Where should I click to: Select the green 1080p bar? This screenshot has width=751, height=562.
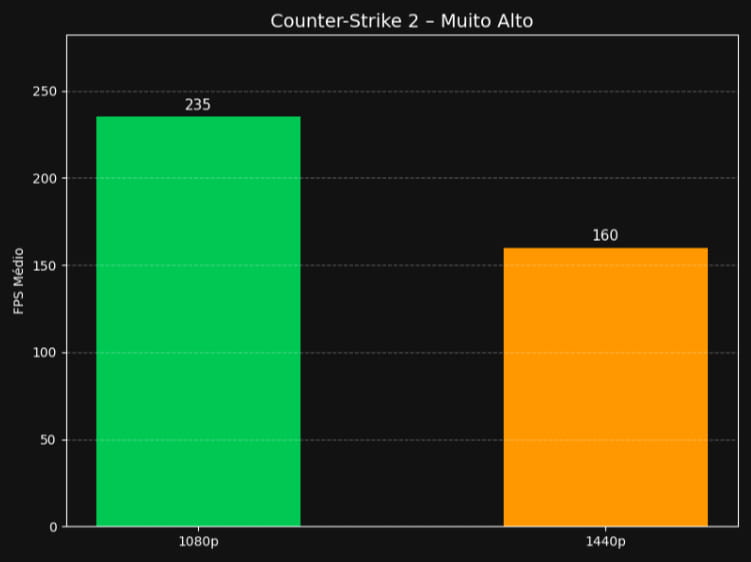[198, 321]
